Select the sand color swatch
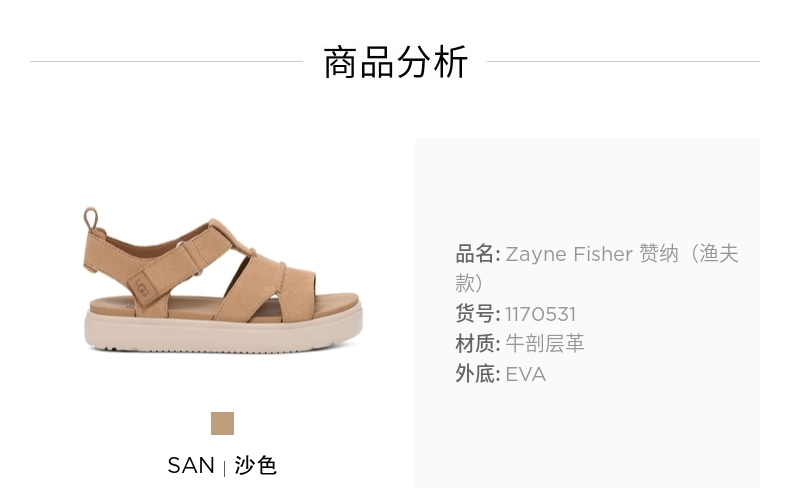Viewport: 790px width, 488px height. pos(222,423)
